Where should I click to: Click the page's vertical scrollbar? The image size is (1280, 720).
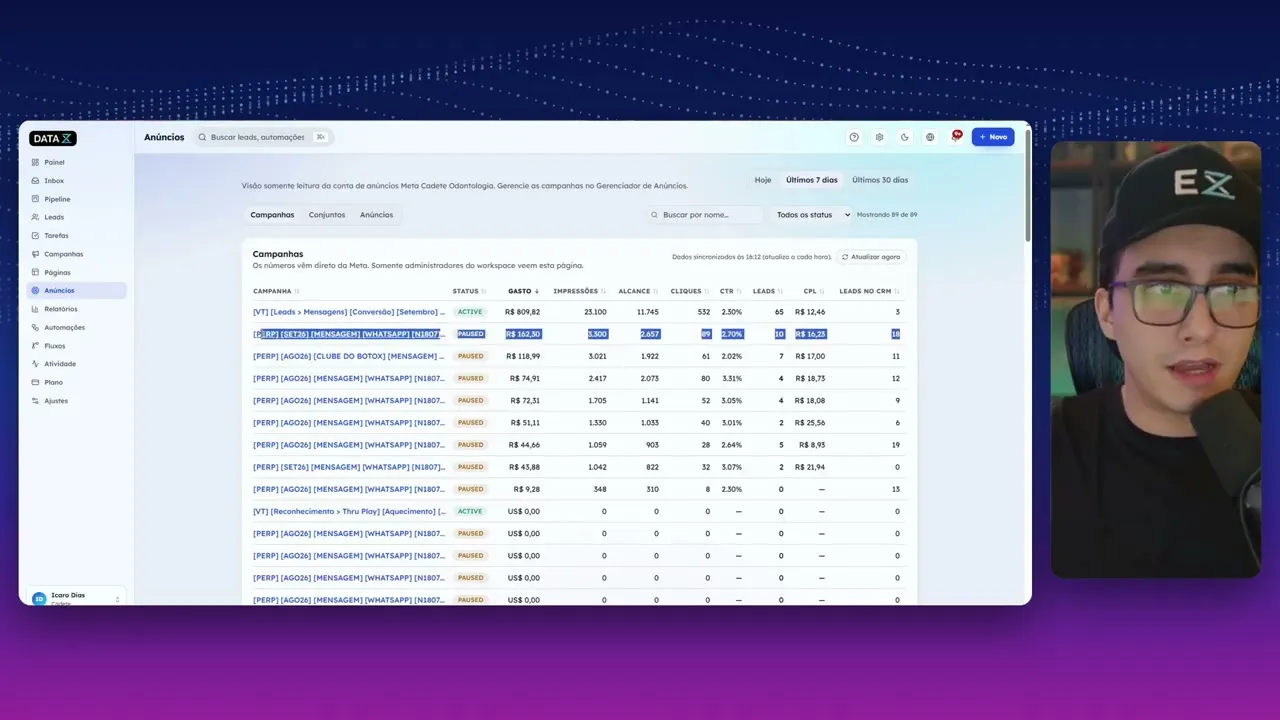click(1027, 185)
